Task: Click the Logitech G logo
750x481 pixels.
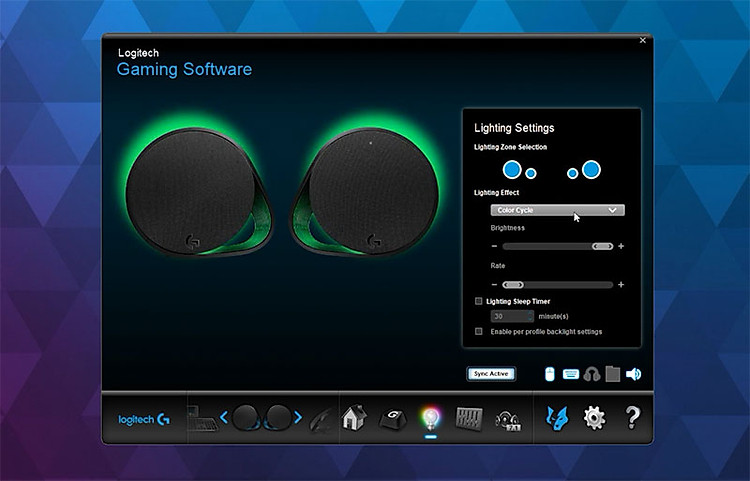Action: coord(143,419)
